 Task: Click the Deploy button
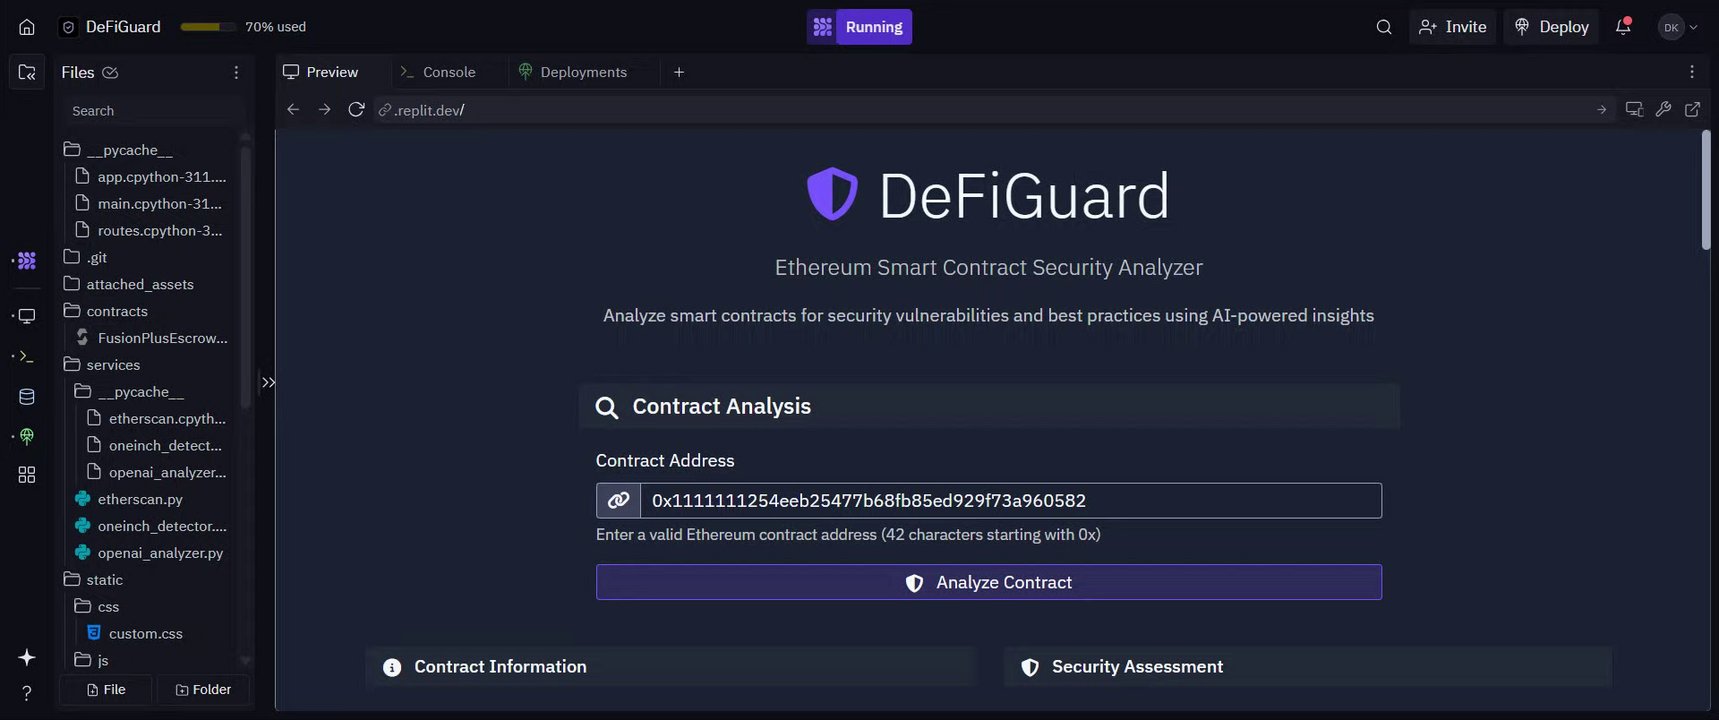point(1552,27)
